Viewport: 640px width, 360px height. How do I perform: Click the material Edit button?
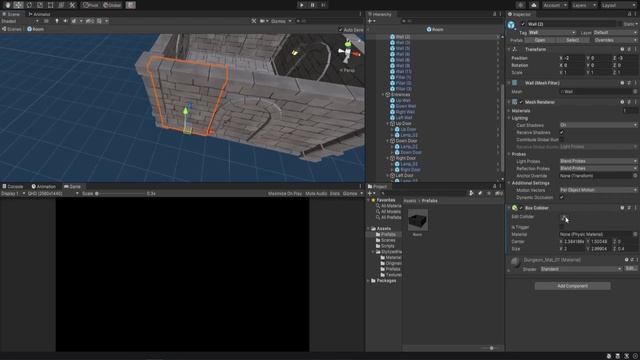(630, 269)
